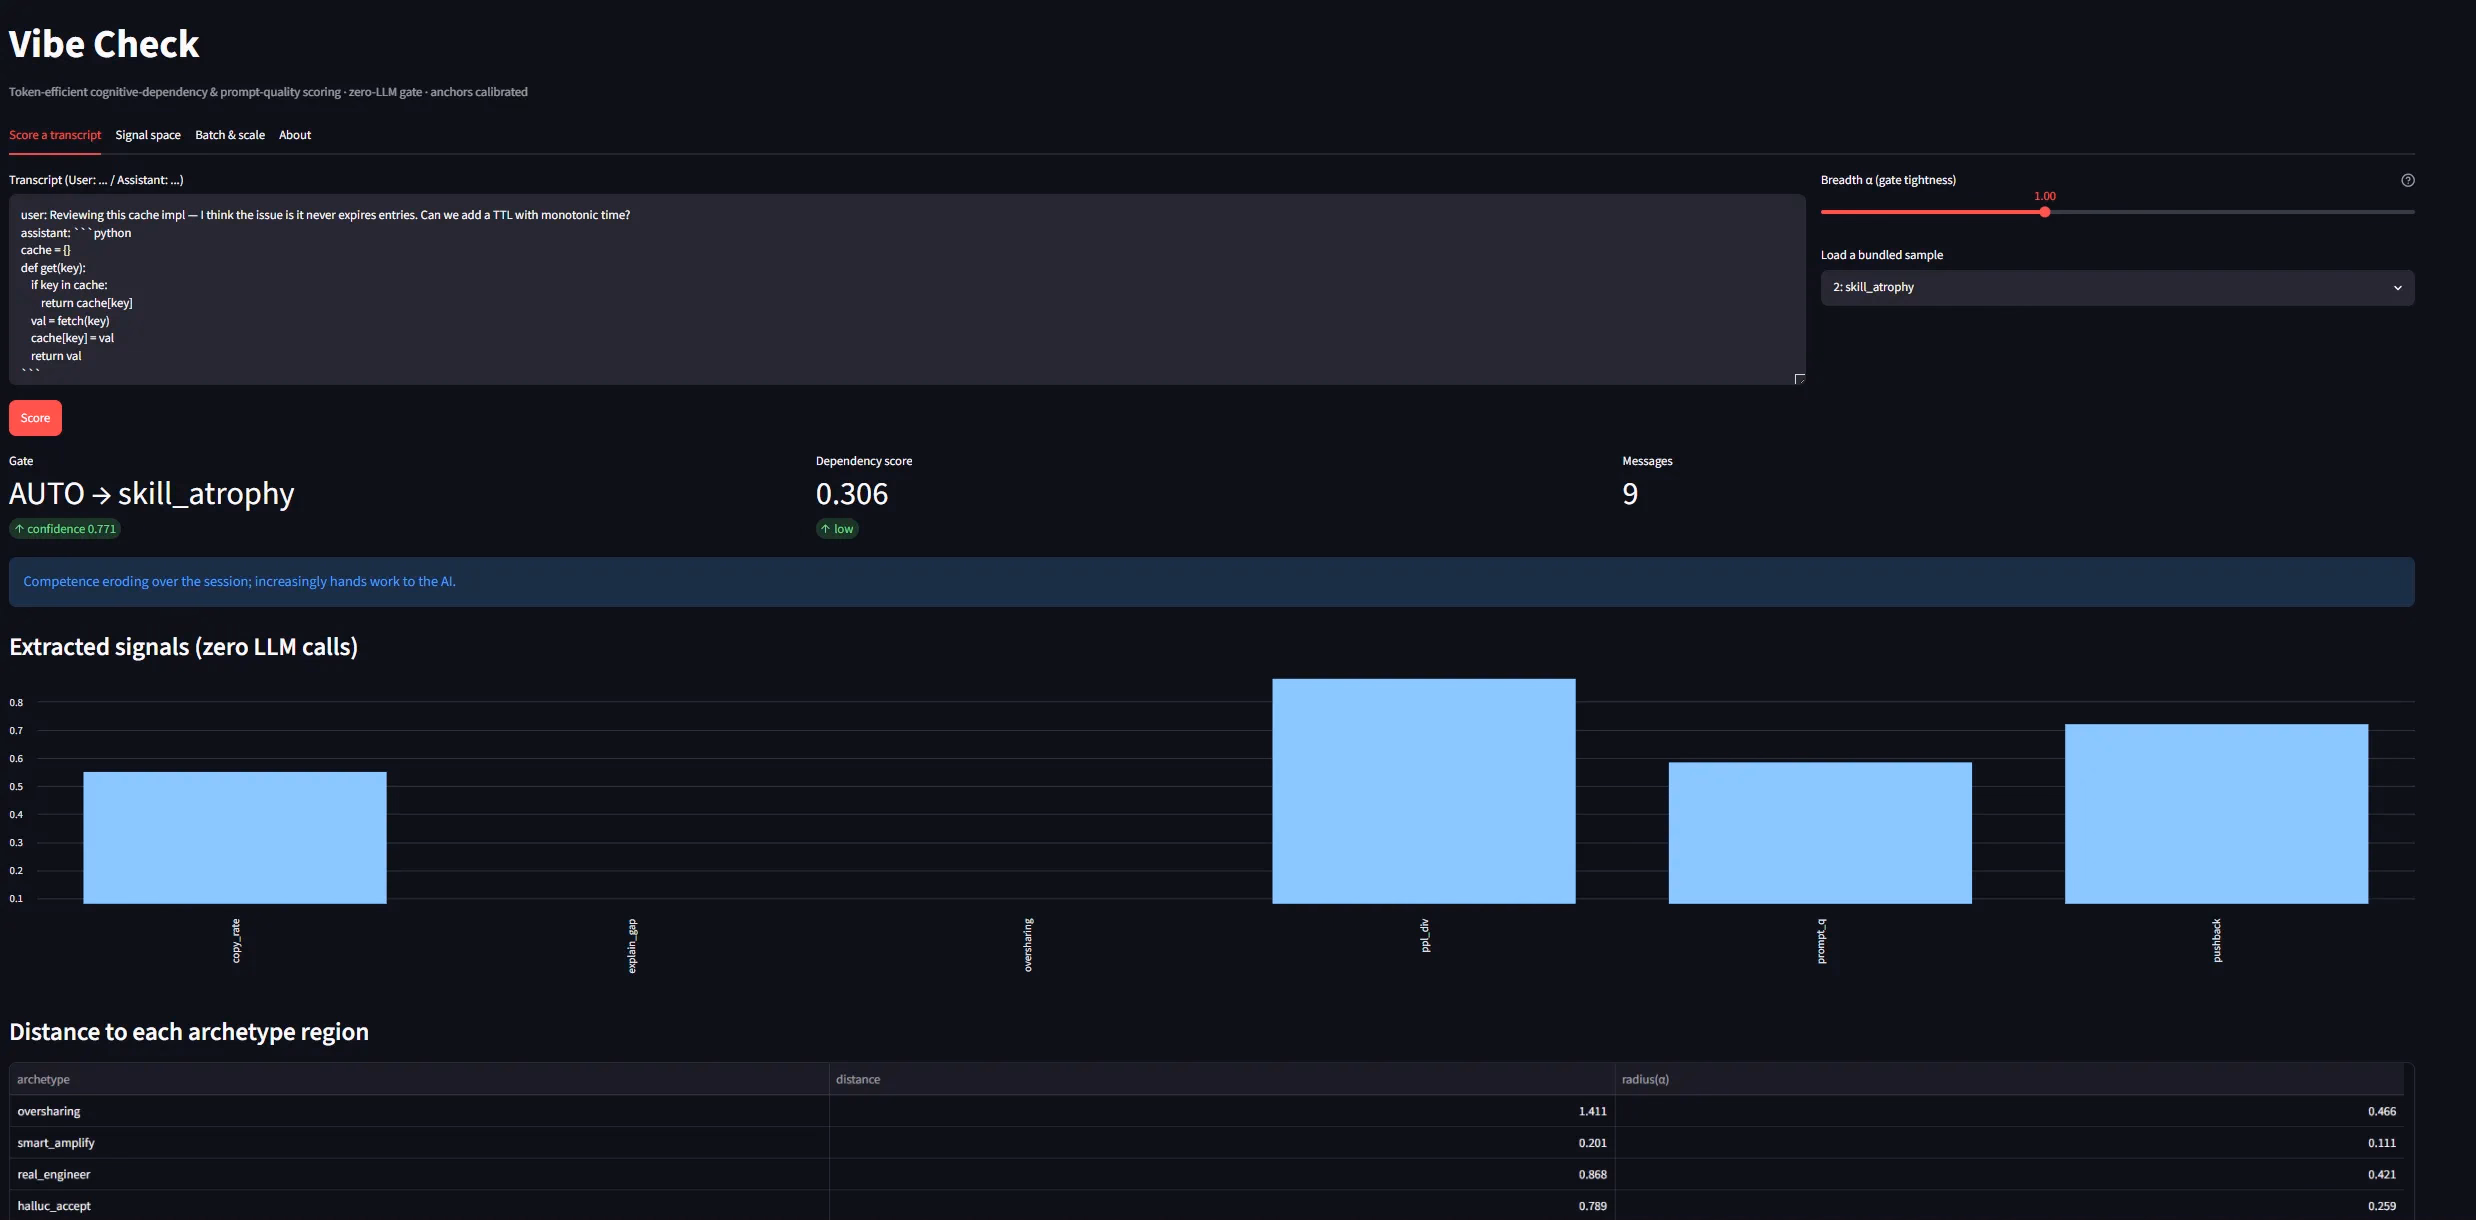Click the pushback bar in chart
Image resolution: width=2476 pixels, height=1221 pixels.
2216,814
